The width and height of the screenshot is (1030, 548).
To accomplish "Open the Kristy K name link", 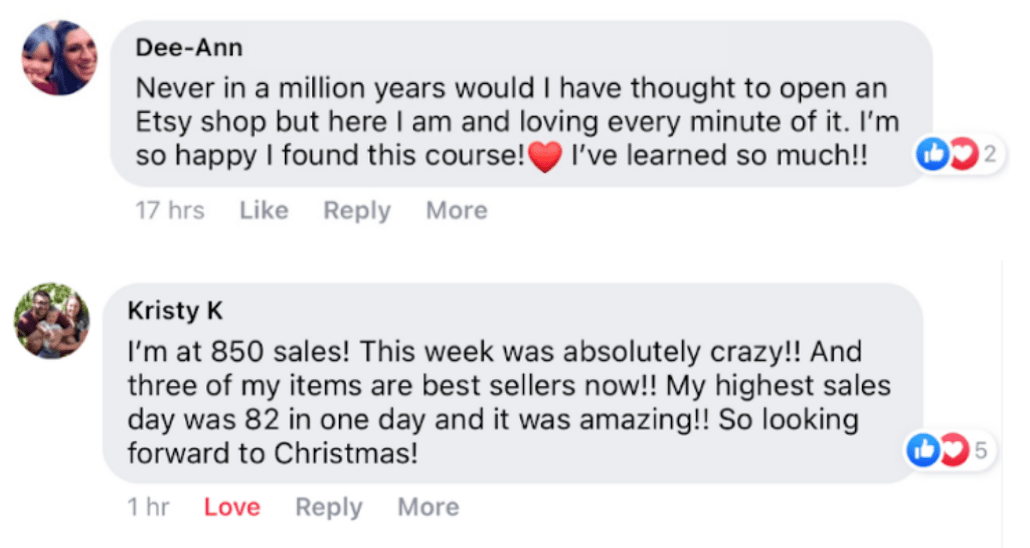I will pos(175,311).
